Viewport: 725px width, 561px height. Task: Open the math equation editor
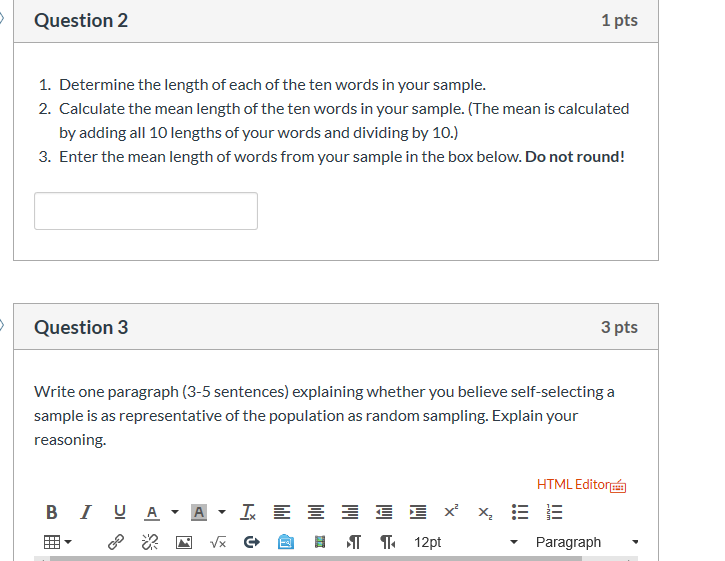click(x=218, y=542)
